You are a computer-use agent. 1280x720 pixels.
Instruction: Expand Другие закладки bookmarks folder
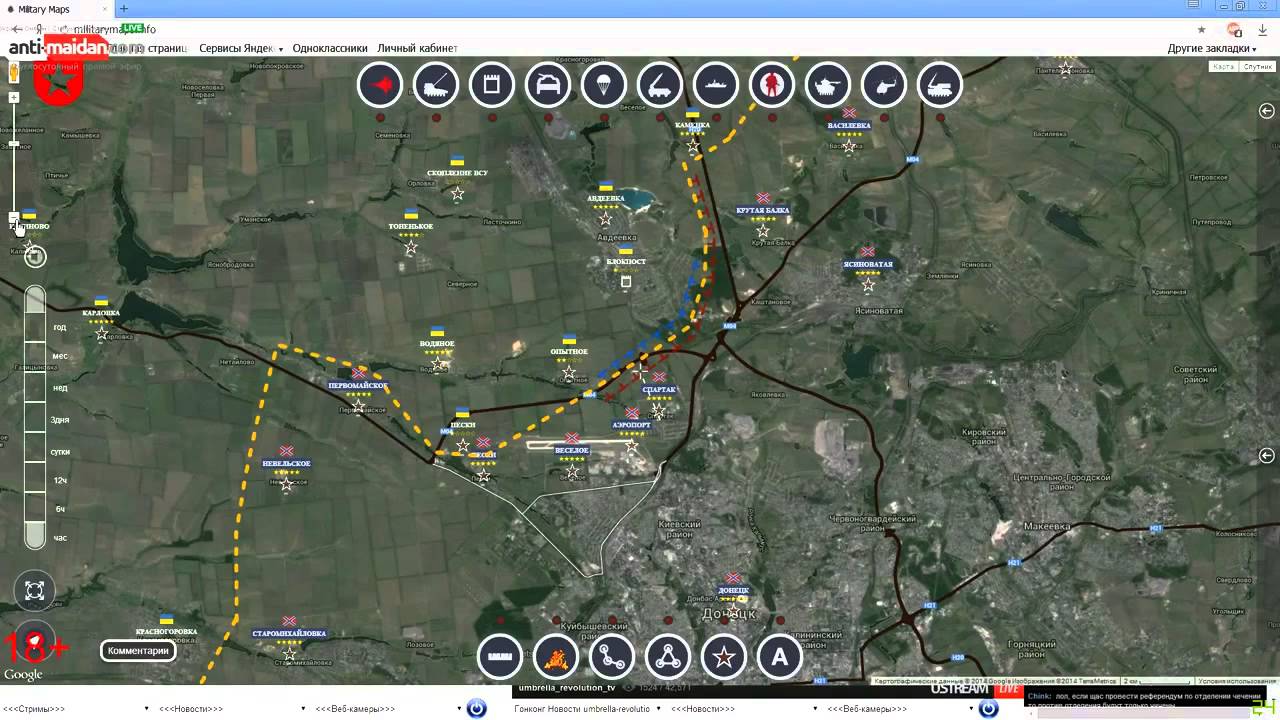point(1212,48)
